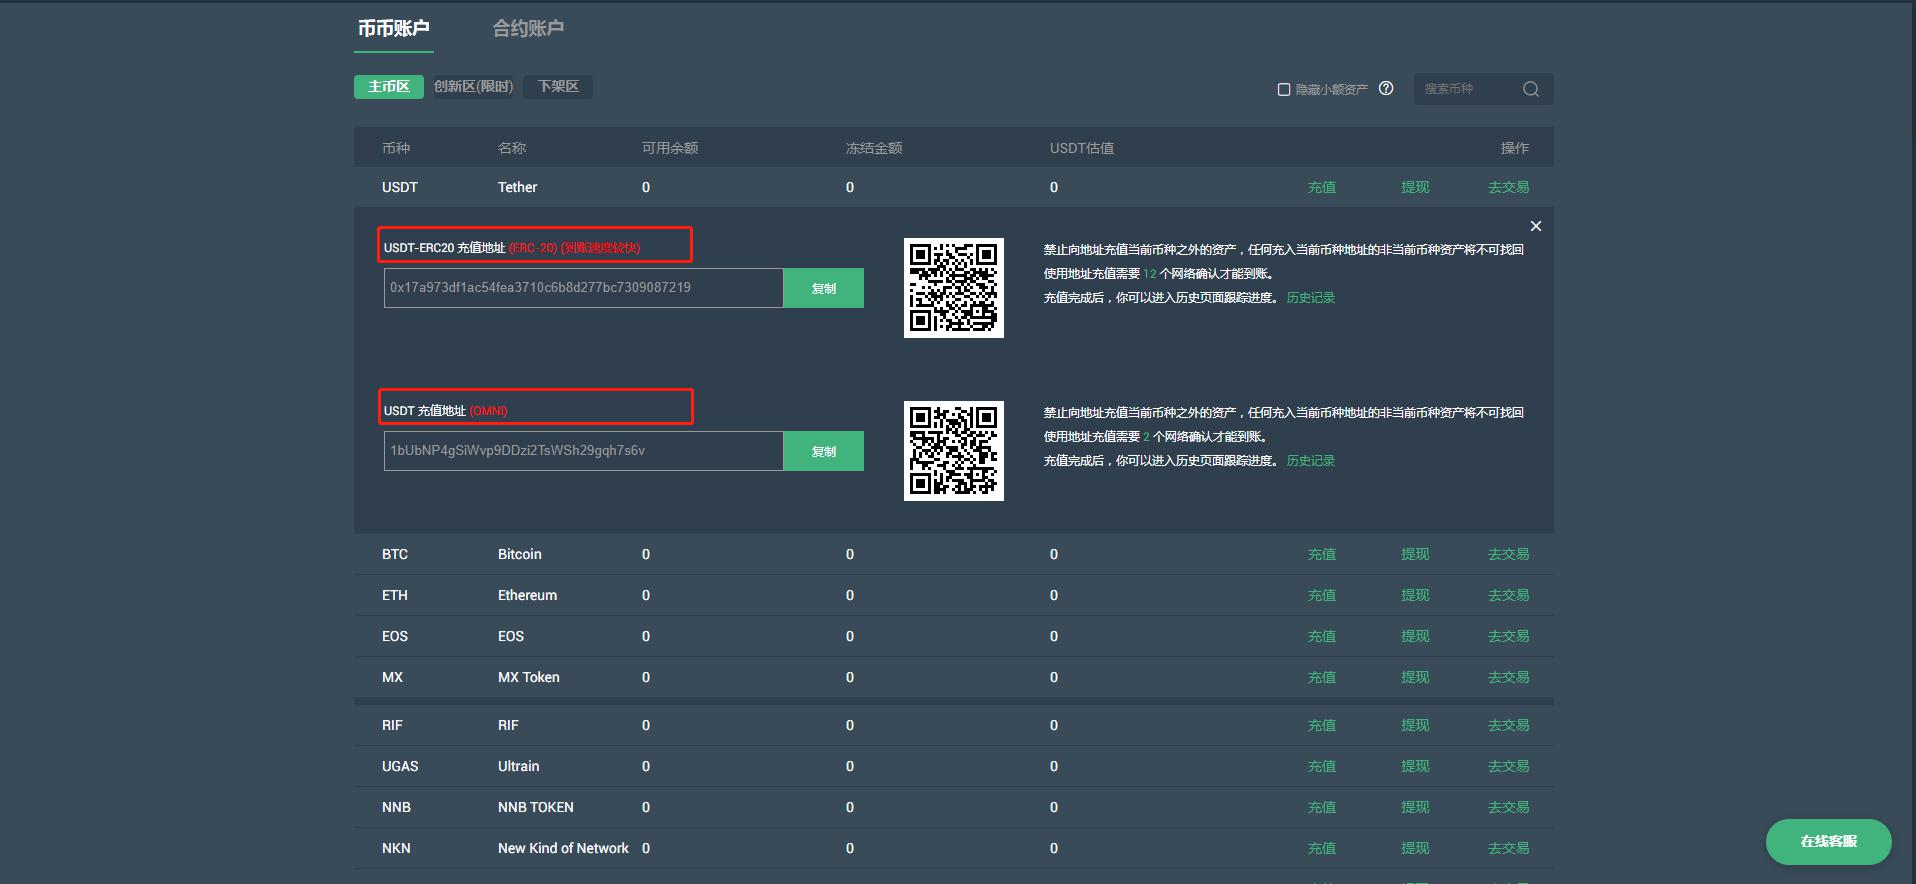Click the 可用余额 column header

click(670, 148)
